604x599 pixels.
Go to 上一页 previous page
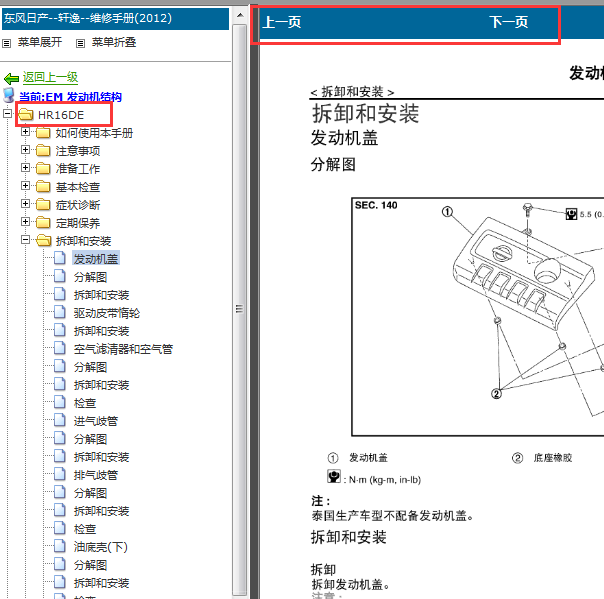pyautogui.click(x=282, y=22)
